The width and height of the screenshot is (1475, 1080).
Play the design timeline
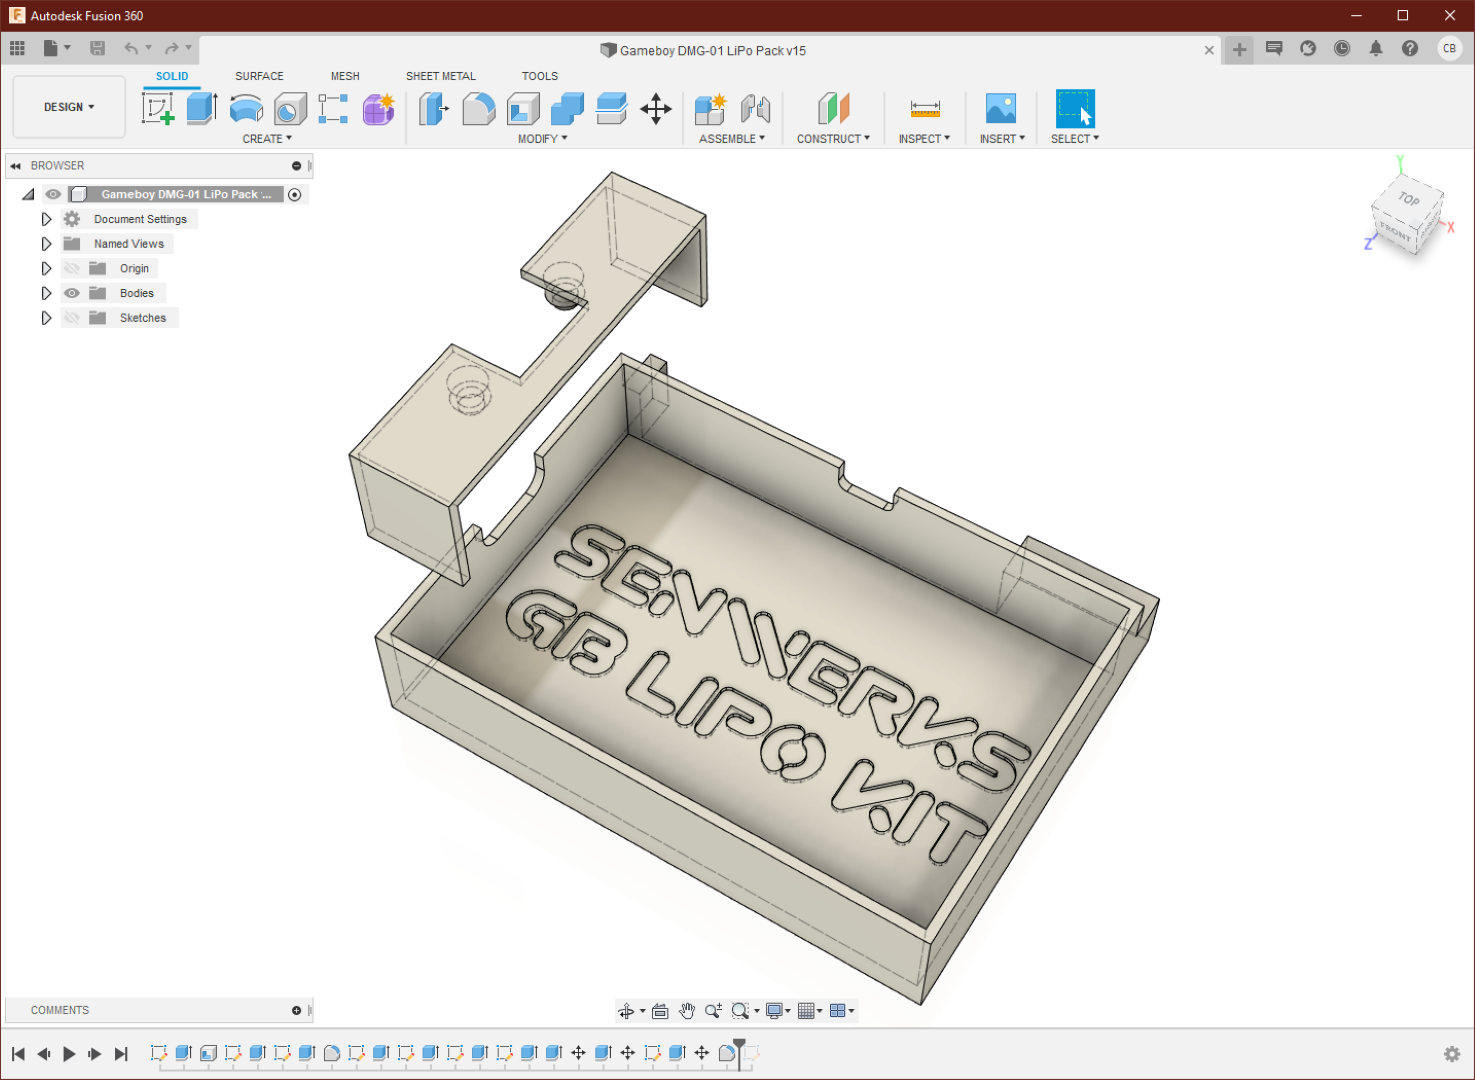69,1054
